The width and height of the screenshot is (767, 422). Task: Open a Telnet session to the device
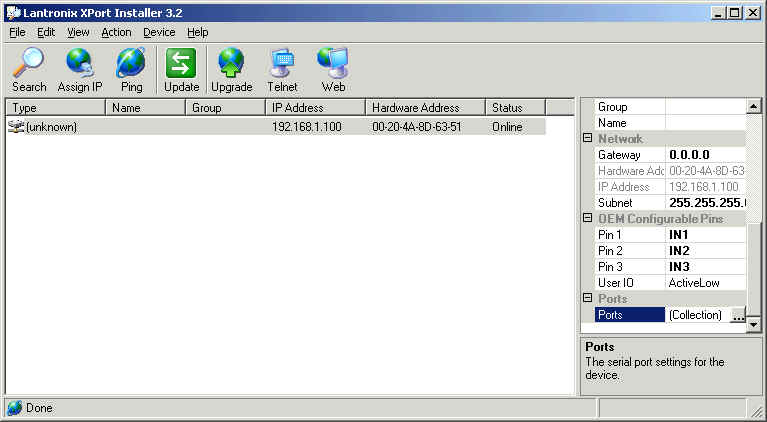(x=282, y=70)
